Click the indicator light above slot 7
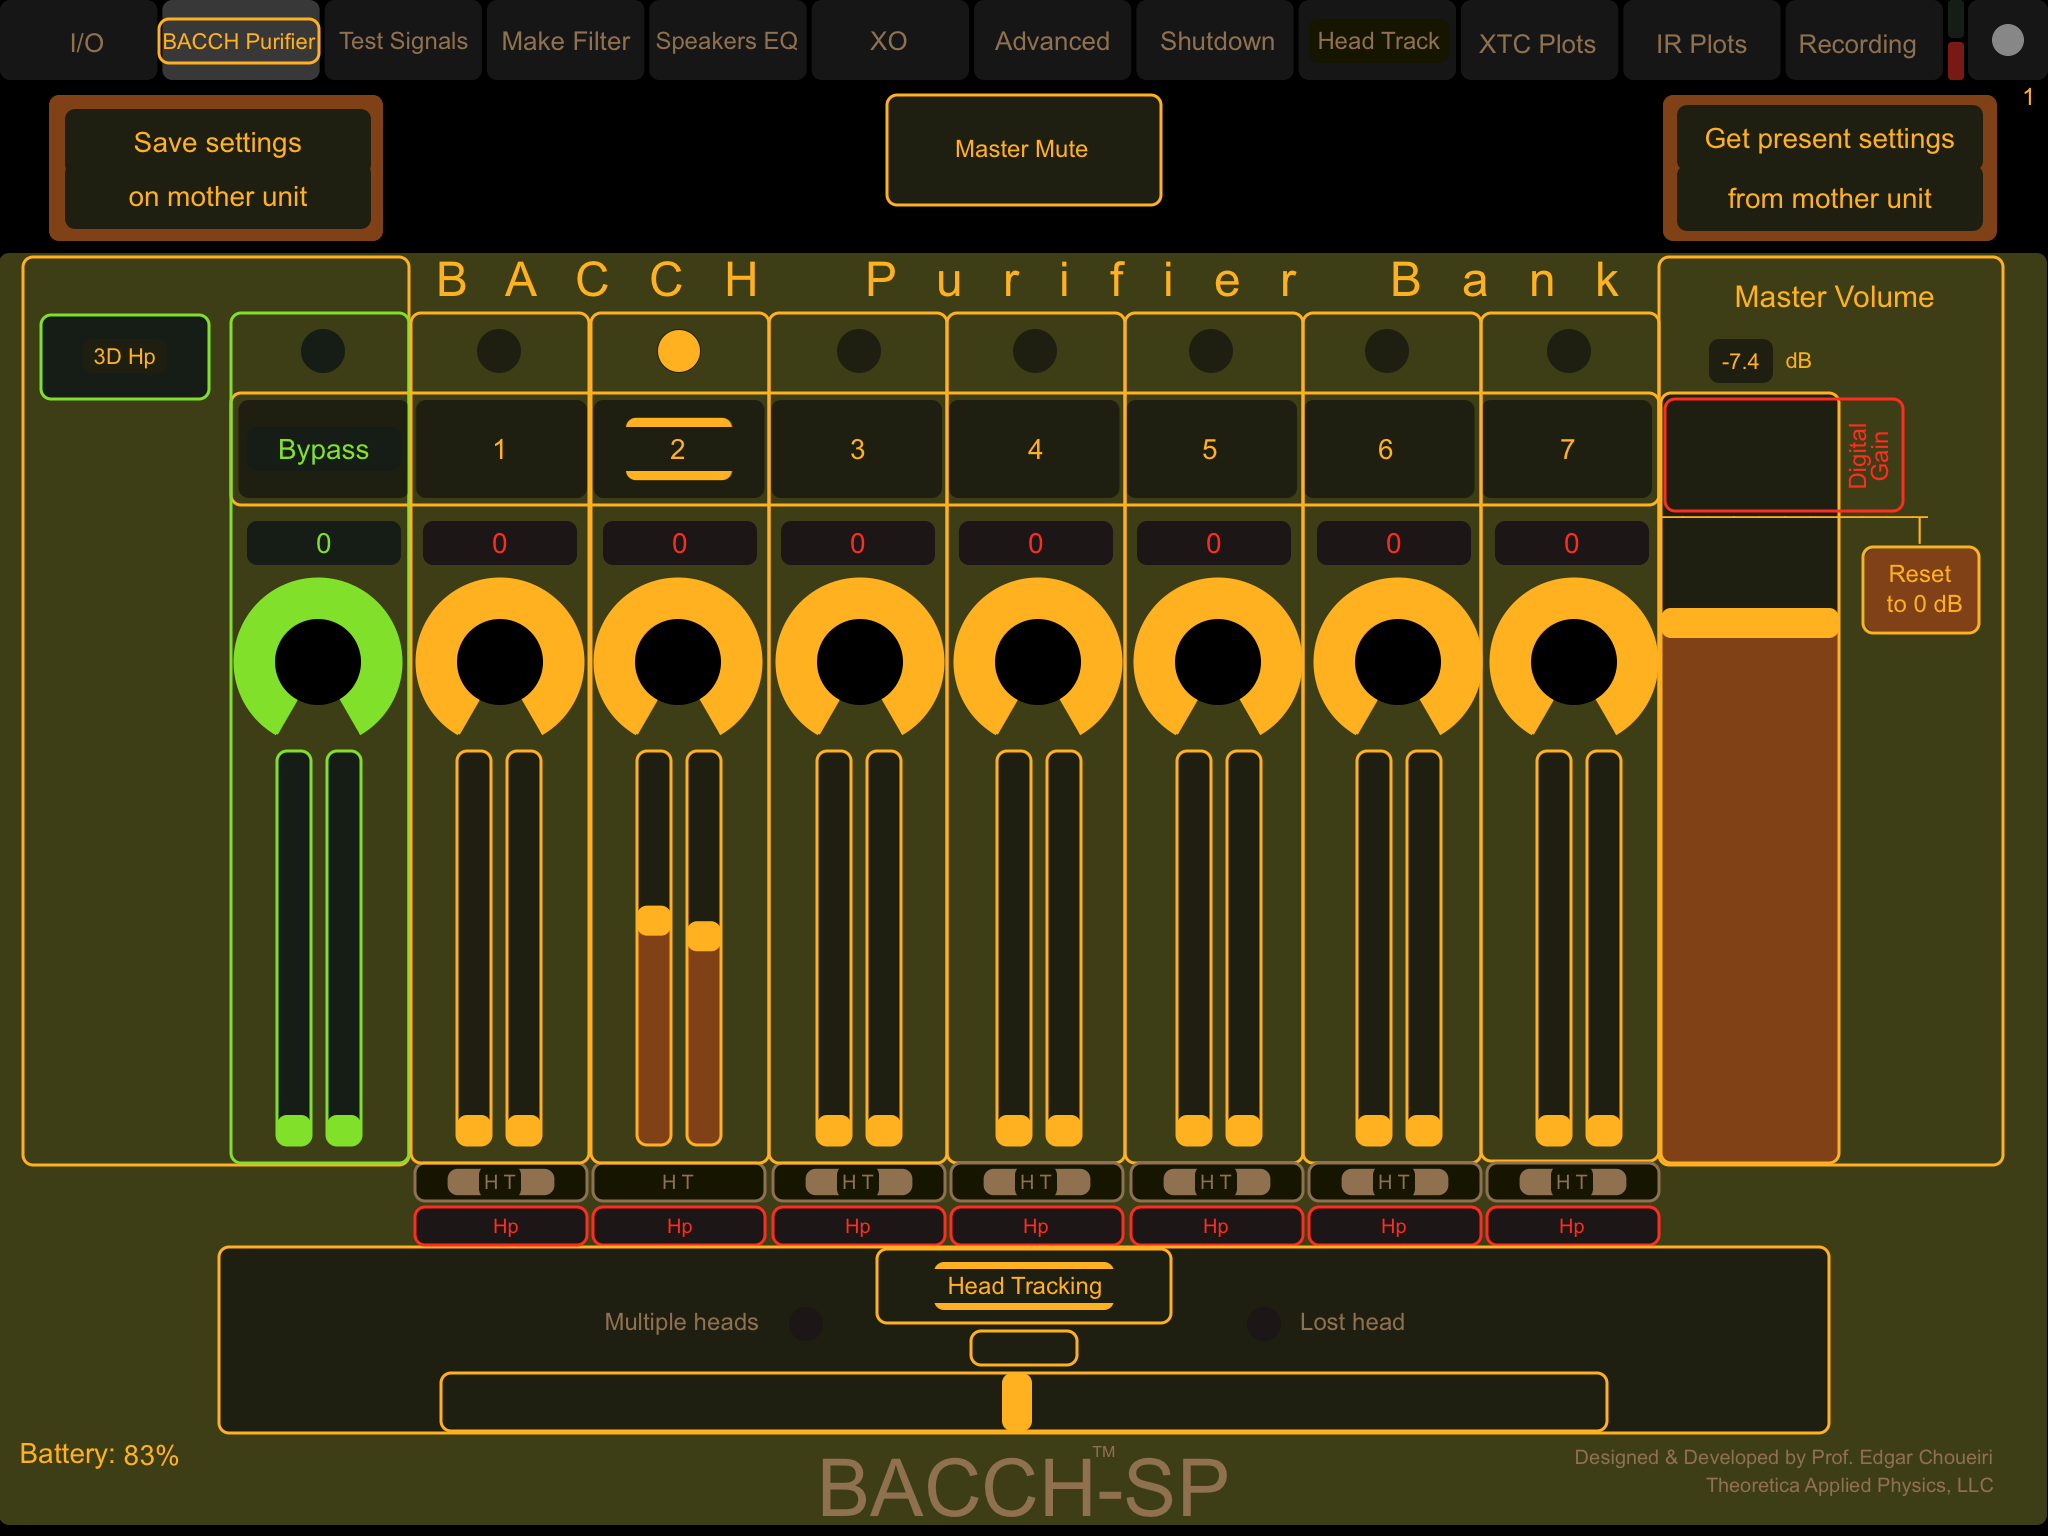The width and height of the screenshot is (2048, 1536). [1569, 351]
